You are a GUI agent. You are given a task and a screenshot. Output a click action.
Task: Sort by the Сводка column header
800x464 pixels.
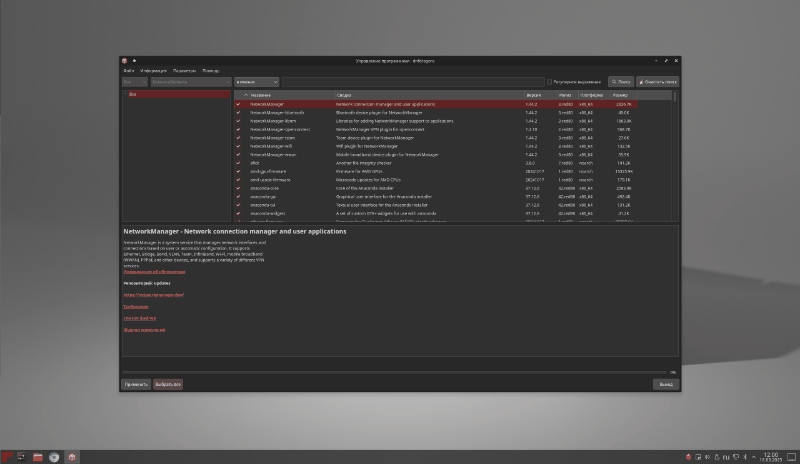coord(430,95)
